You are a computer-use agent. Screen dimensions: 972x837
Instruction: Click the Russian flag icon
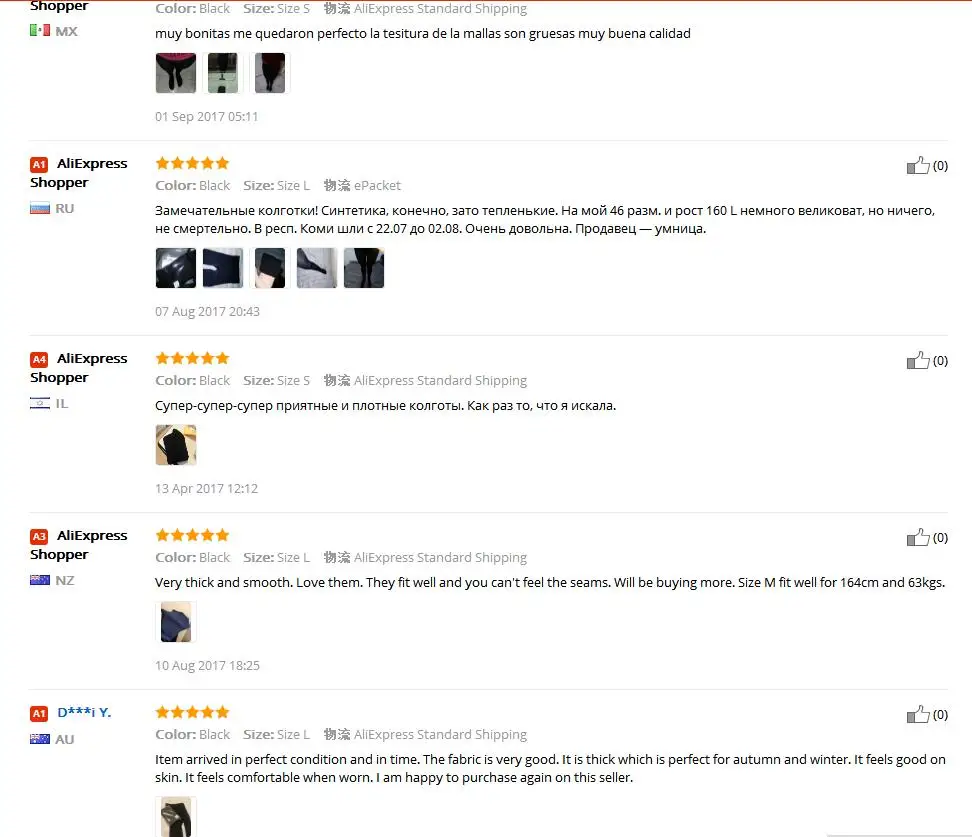point(40,208)
